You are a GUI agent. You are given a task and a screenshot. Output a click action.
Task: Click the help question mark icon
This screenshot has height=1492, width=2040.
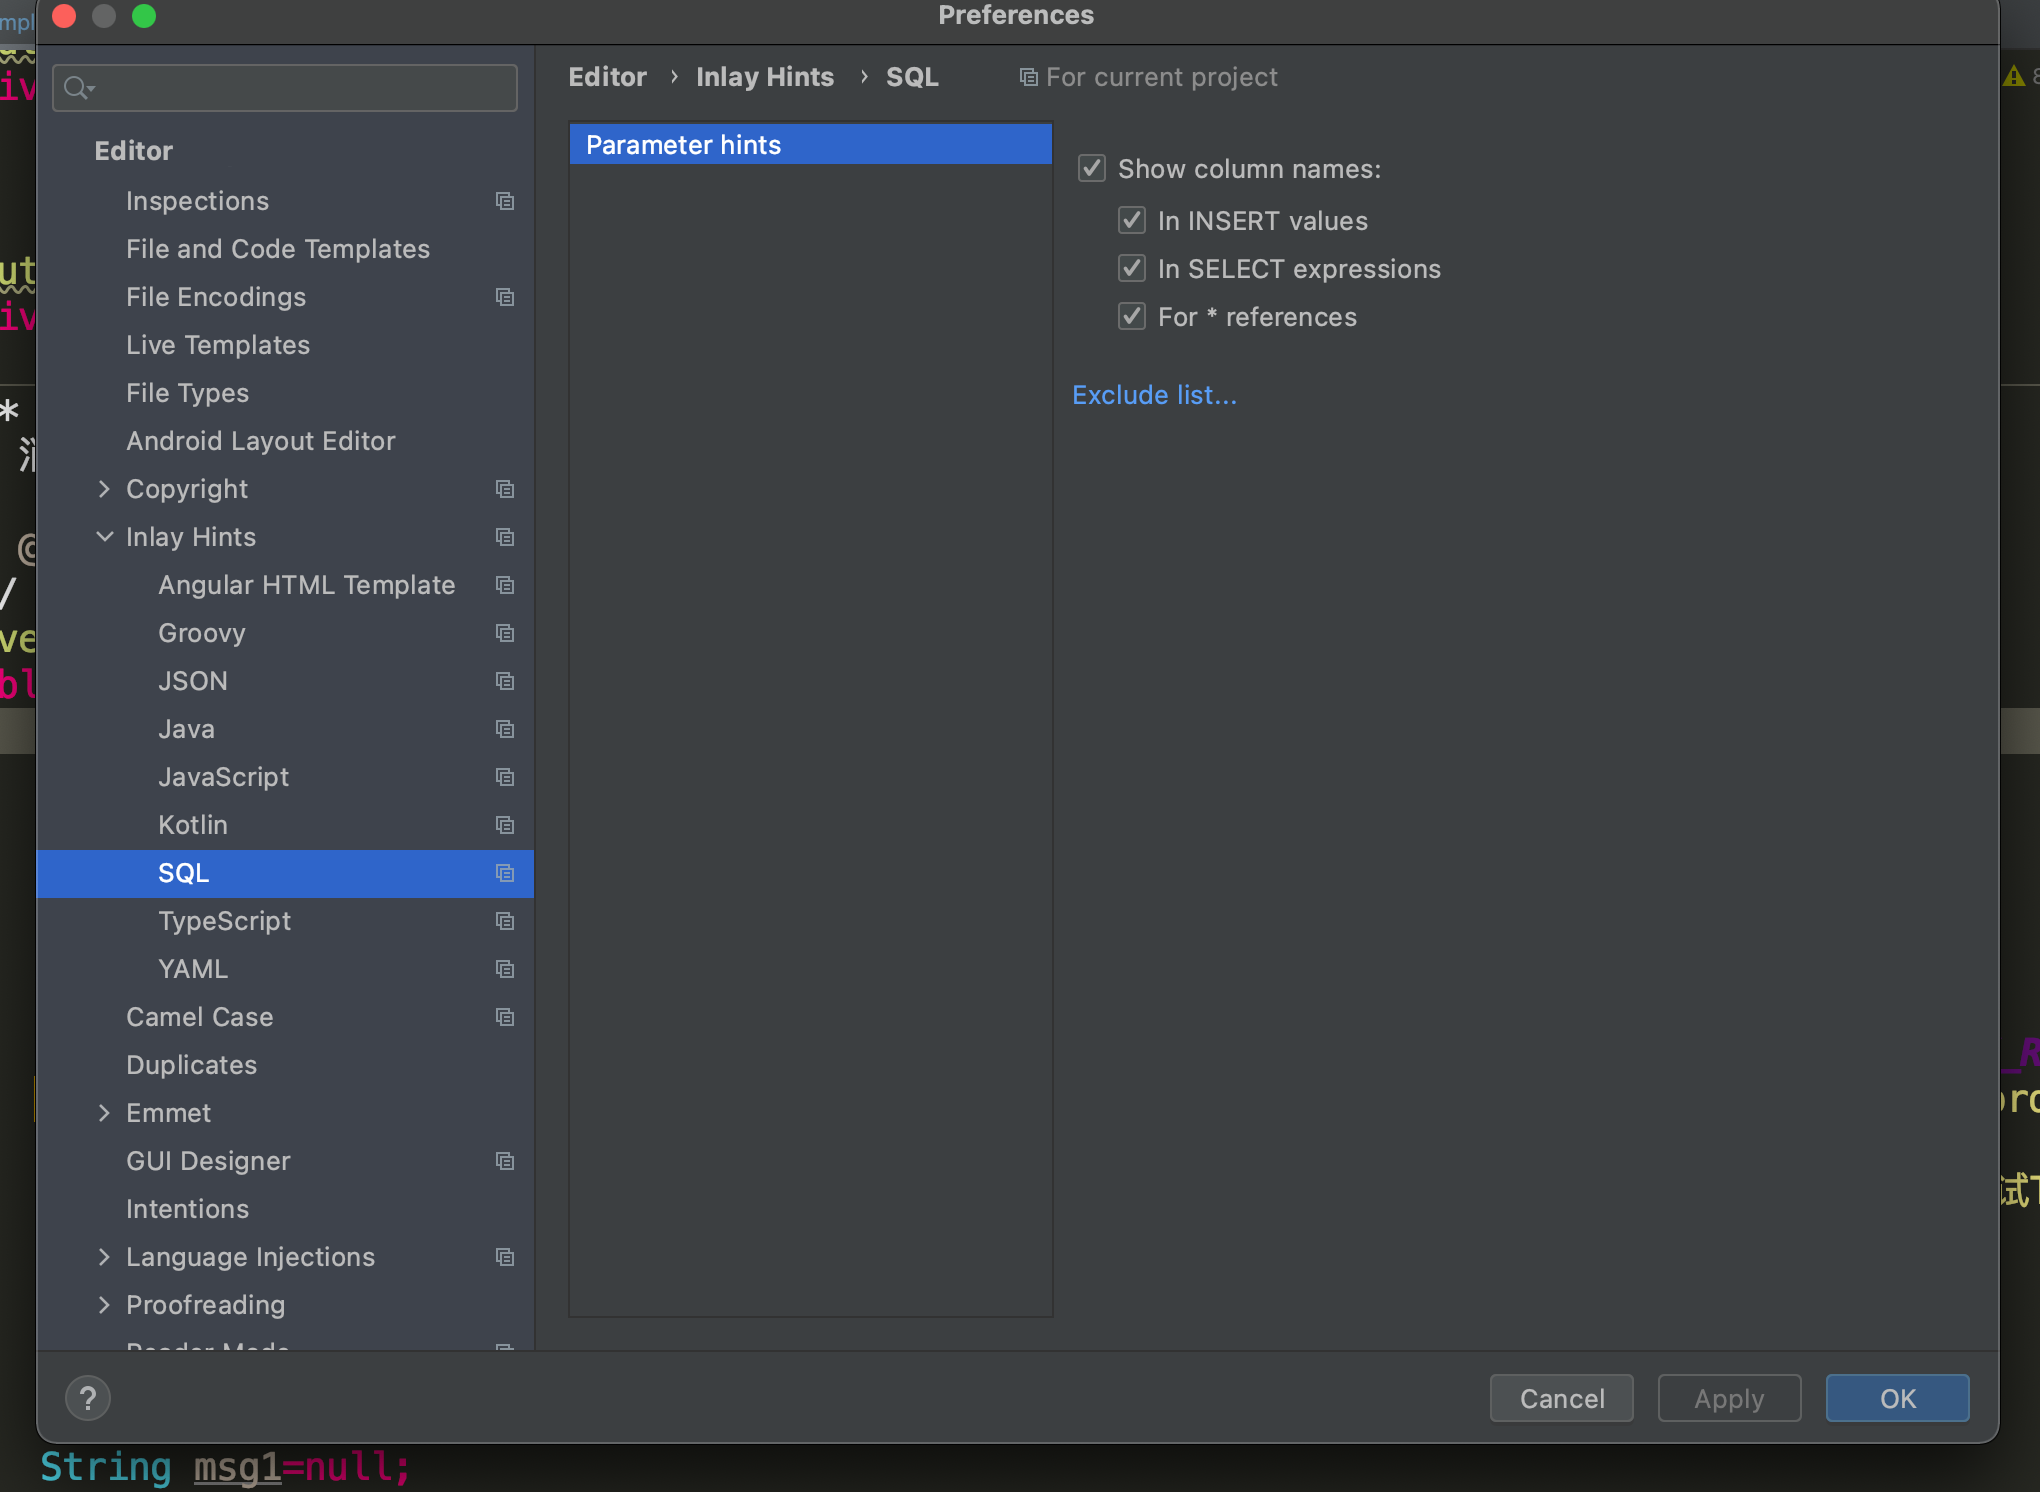pos(88,1397)
